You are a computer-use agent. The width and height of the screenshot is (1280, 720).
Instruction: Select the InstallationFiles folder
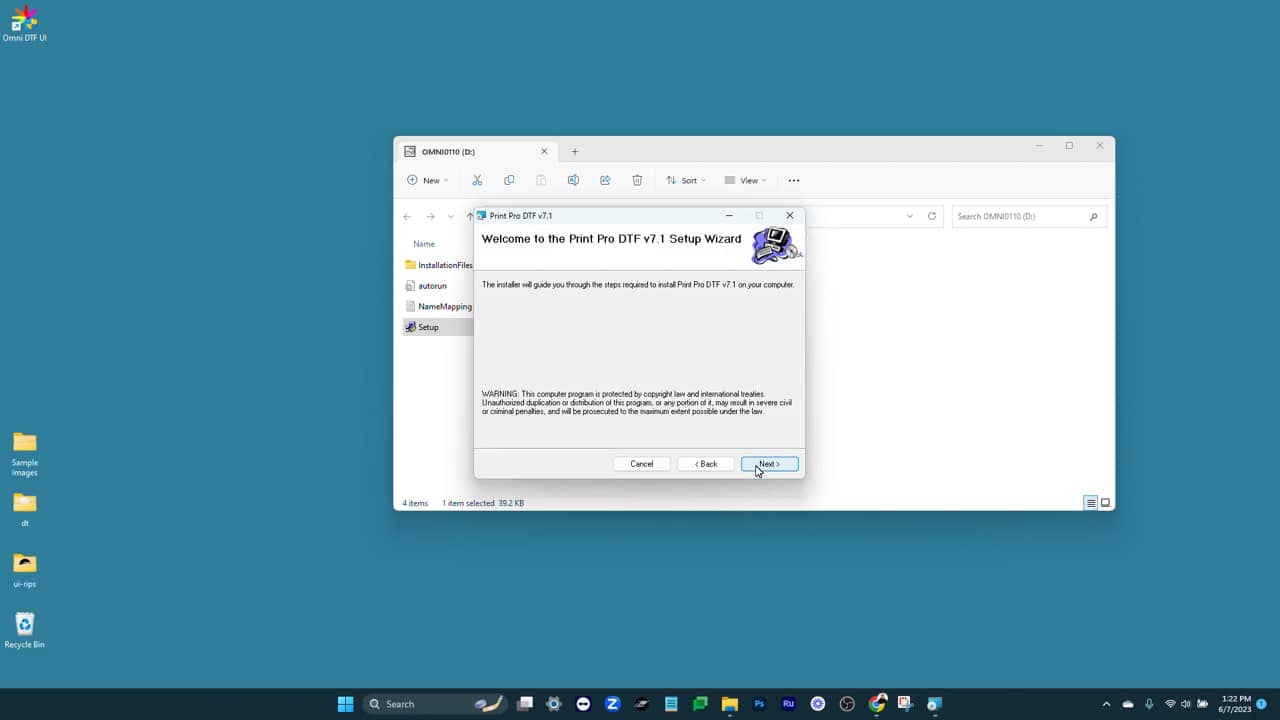tap(439, 265)
